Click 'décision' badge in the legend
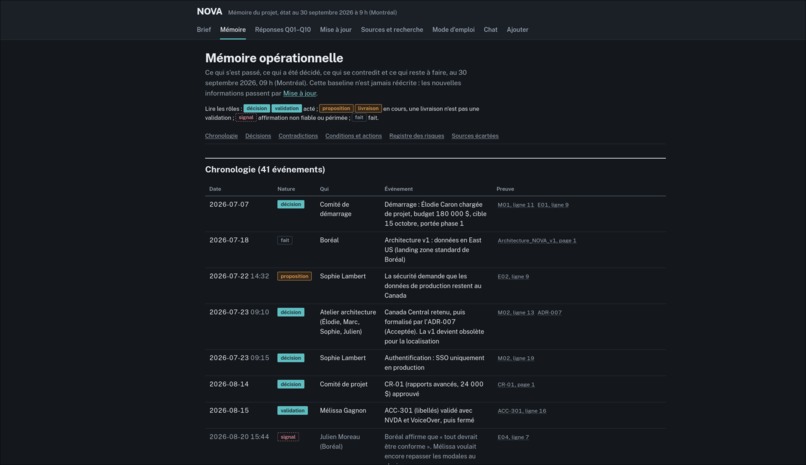 click(x=257, y=108)
